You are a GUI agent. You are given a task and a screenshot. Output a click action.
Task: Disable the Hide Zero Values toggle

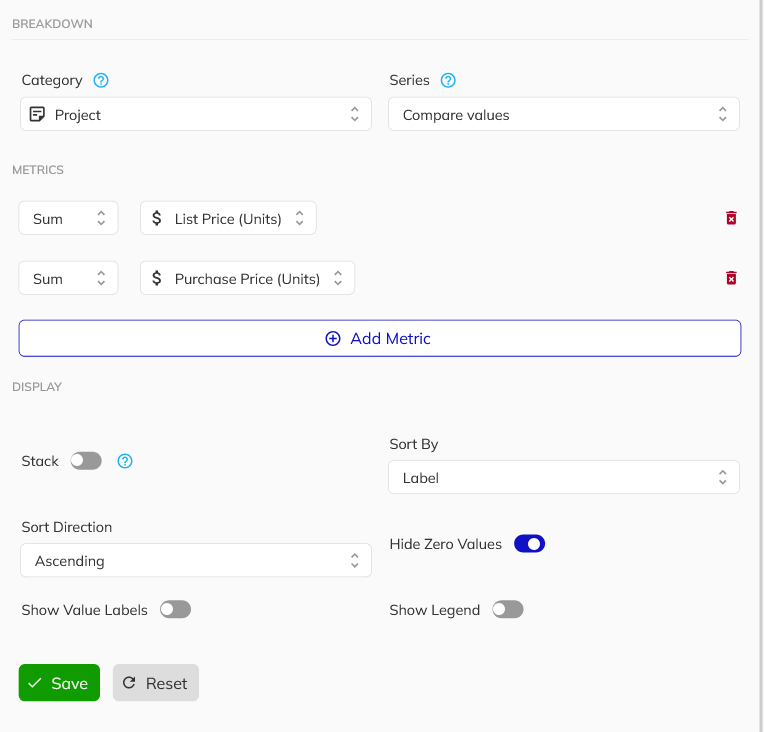(529, 543)
